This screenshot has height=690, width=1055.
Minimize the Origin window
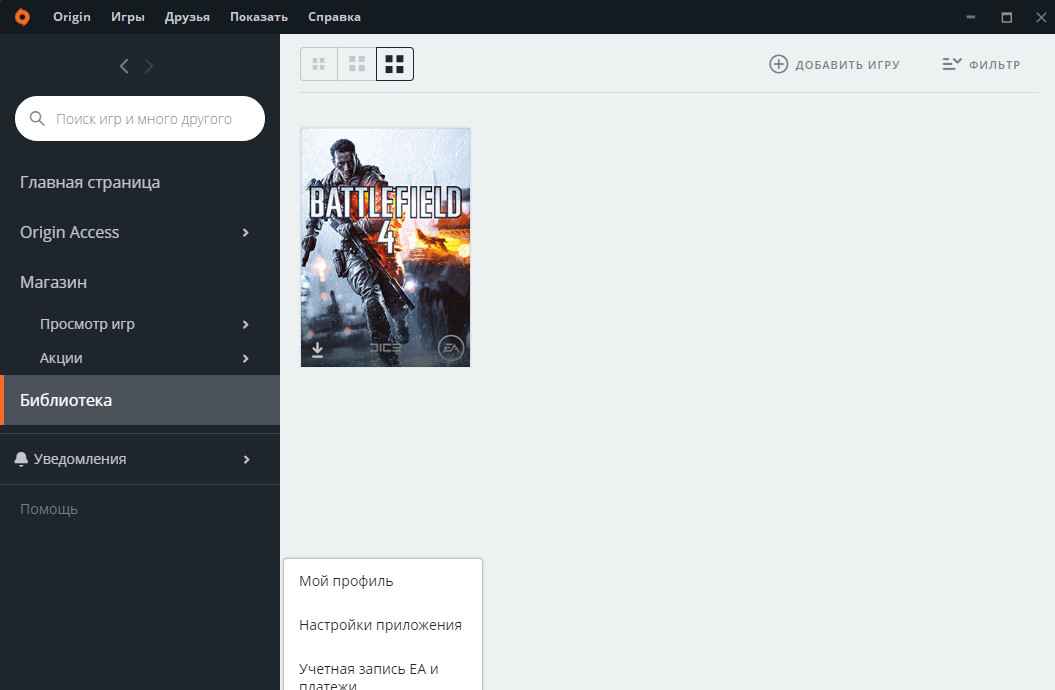(970, 17)
